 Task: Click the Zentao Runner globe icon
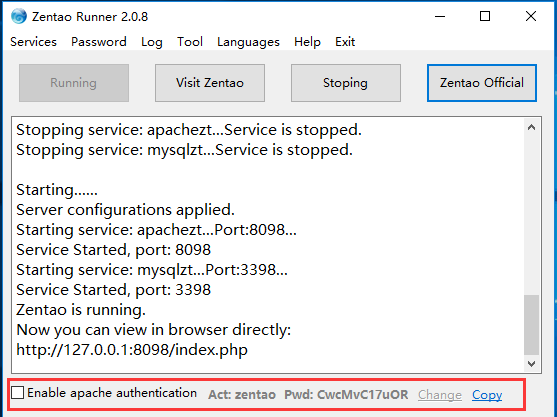tap(18, 16)
